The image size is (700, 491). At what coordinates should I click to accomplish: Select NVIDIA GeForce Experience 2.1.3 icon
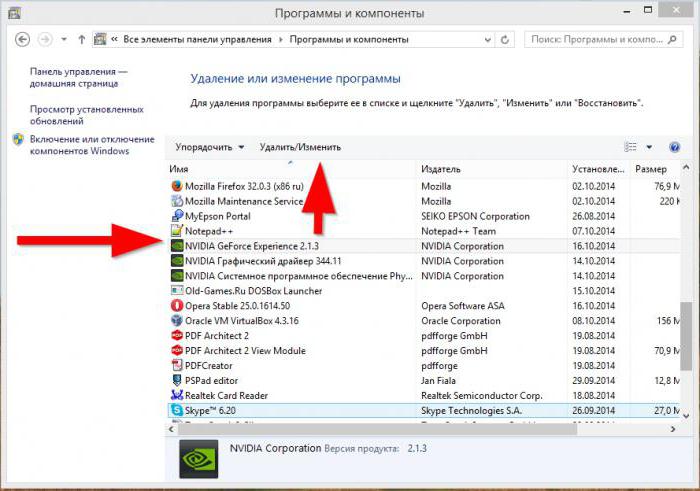coord(177,246)
